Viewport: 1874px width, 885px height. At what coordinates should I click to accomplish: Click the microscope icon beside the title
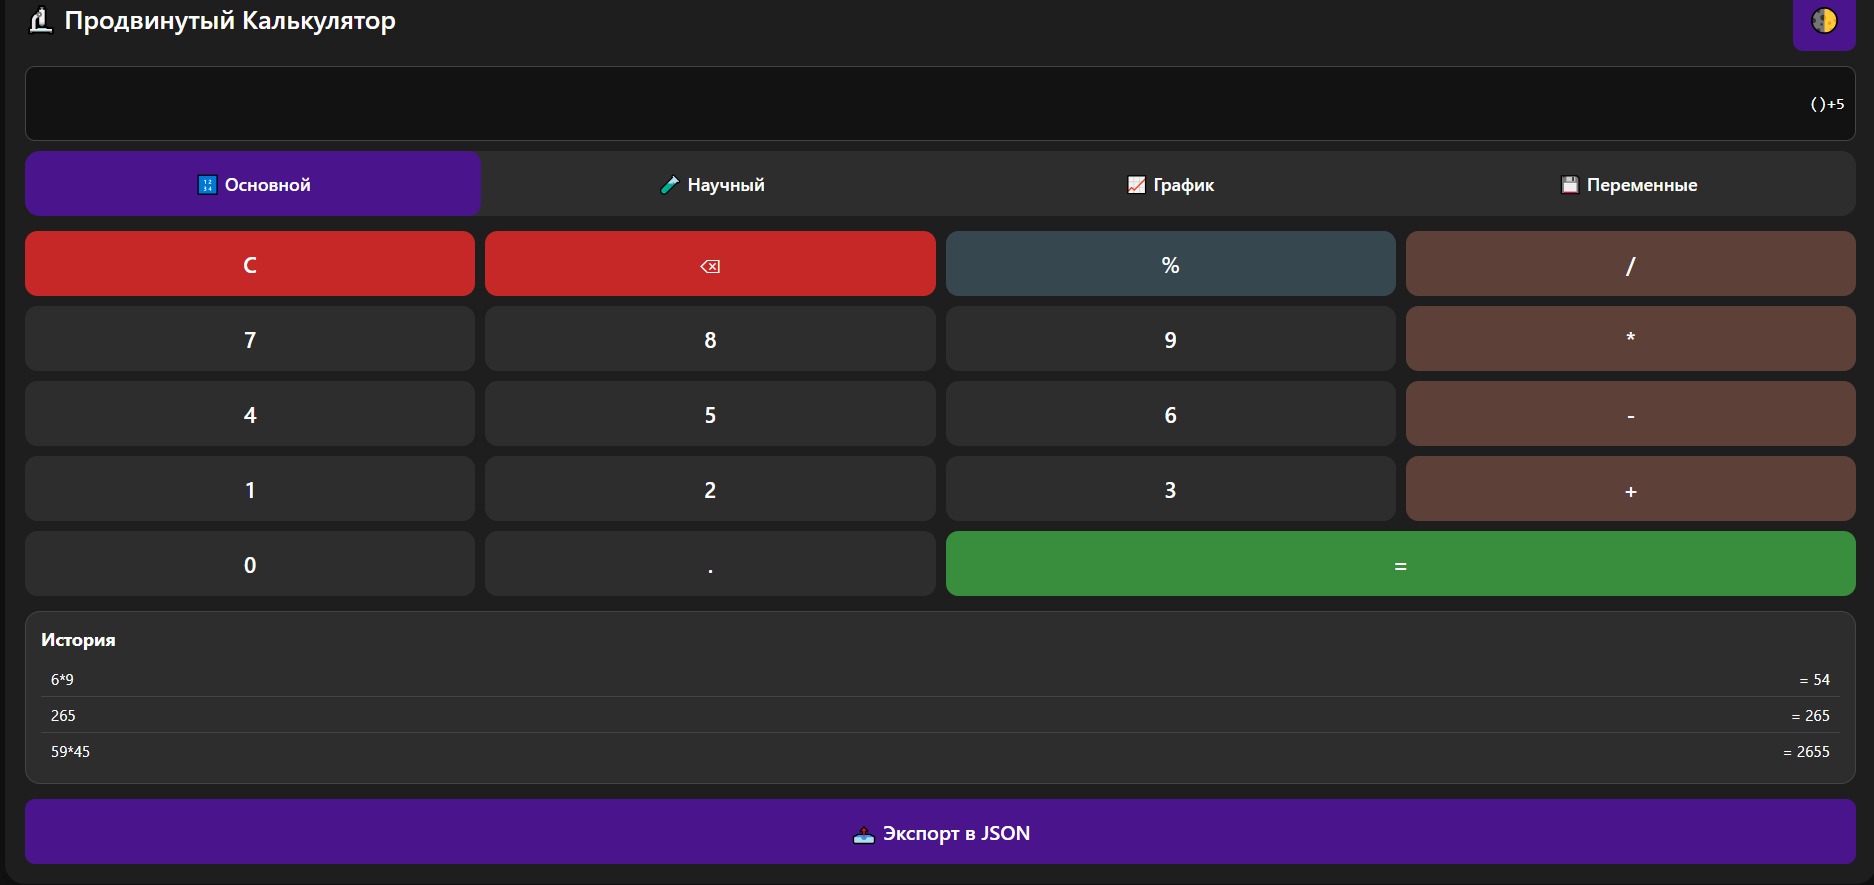click(40, 20)
